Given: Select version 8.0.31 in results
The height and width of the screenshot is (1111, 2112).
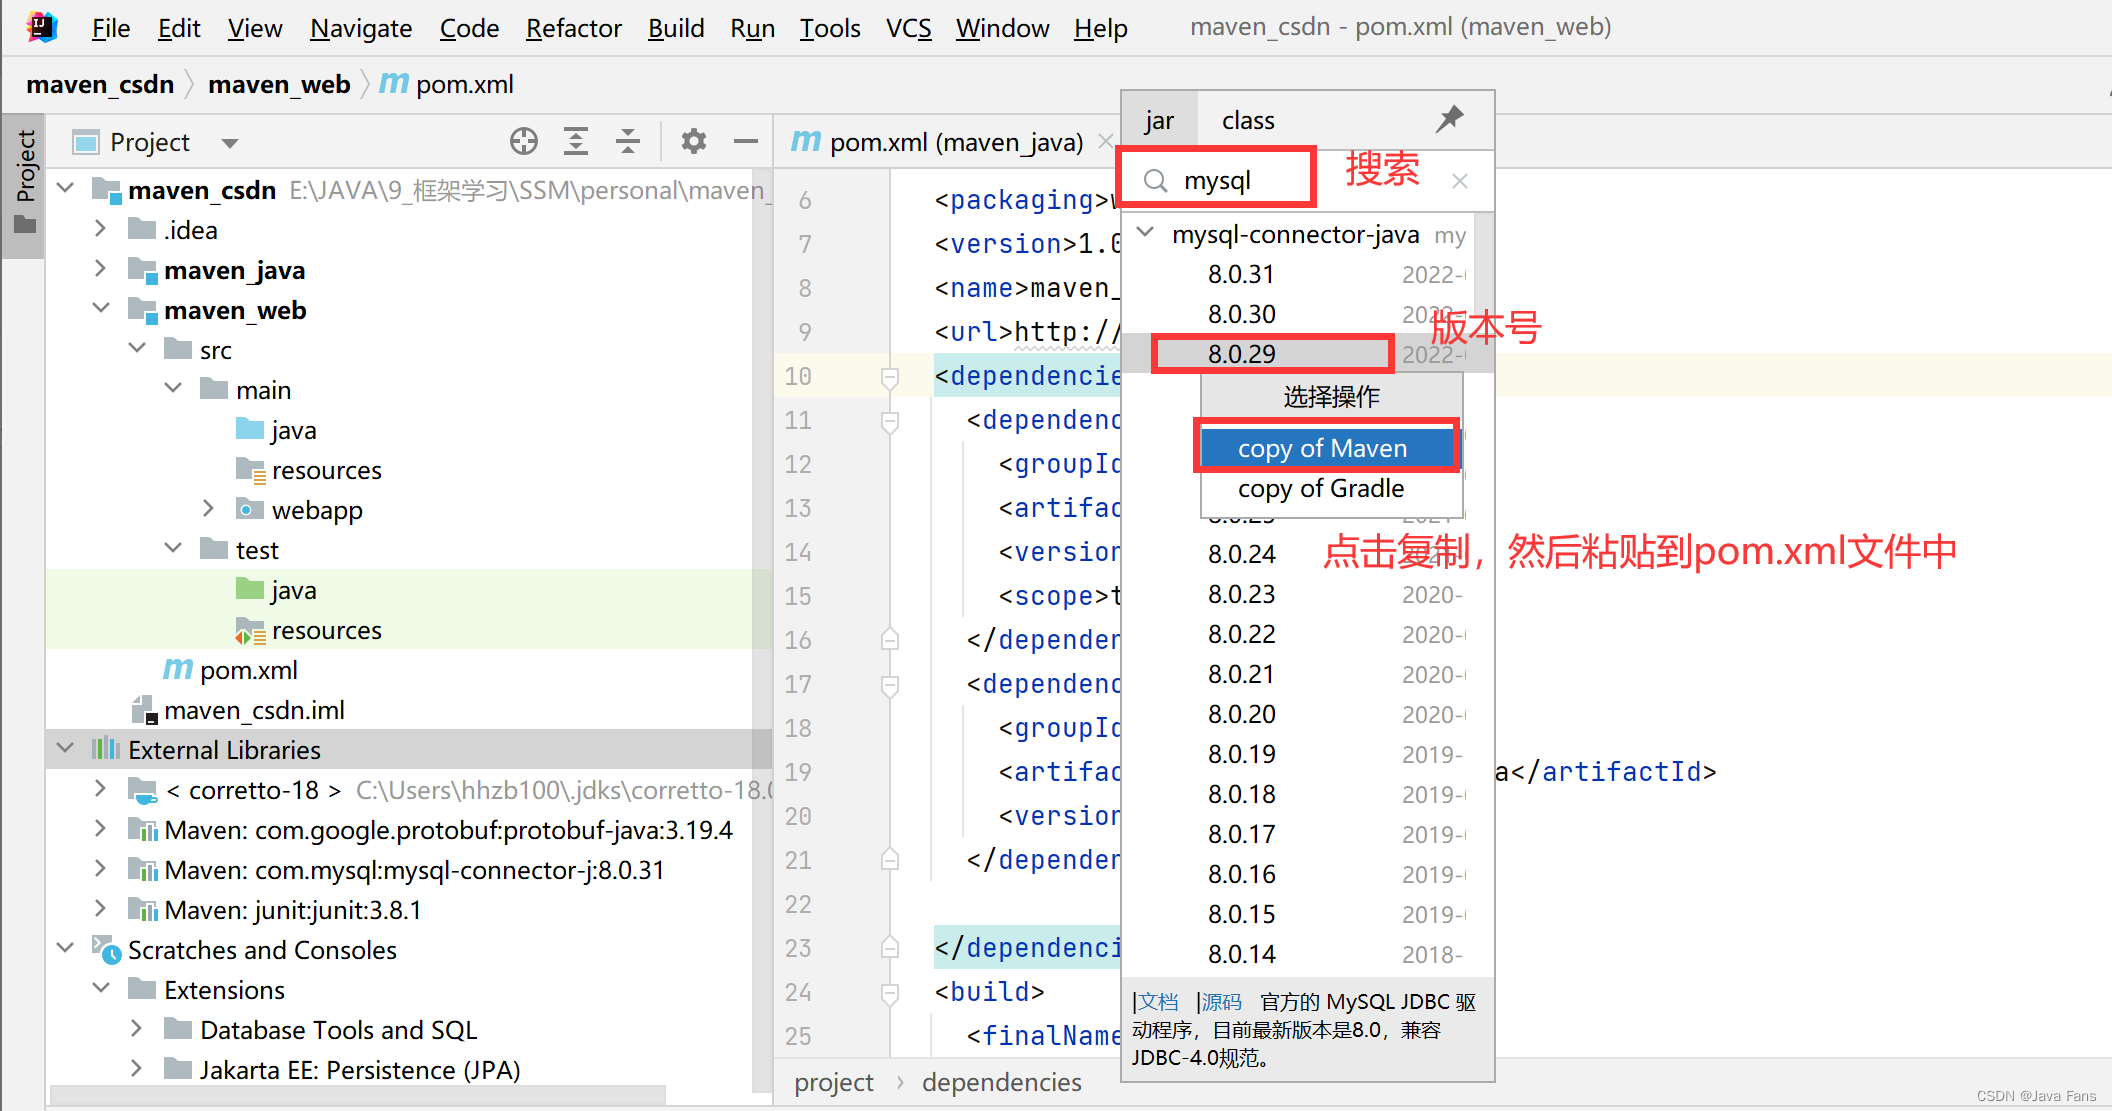Looking at the screenshot, I should coord(1298,274).
